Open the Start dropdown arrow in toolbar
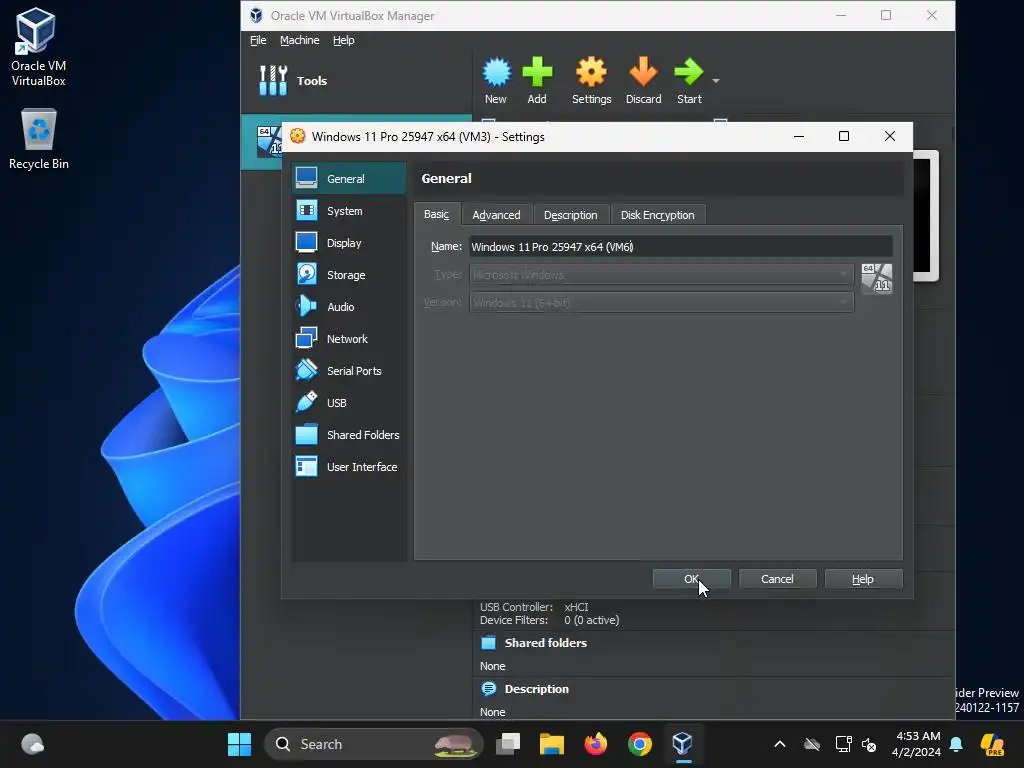 716,81
